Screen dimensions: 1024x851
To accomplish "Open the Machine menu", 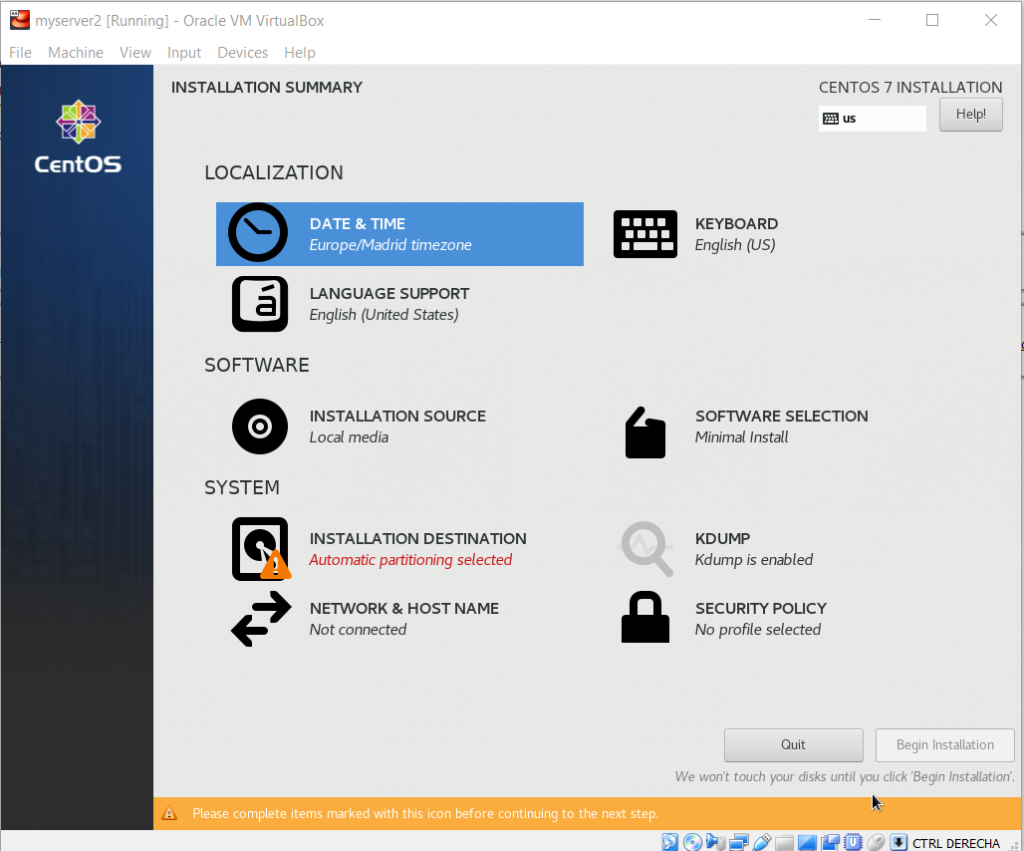I will pos(76,52).
